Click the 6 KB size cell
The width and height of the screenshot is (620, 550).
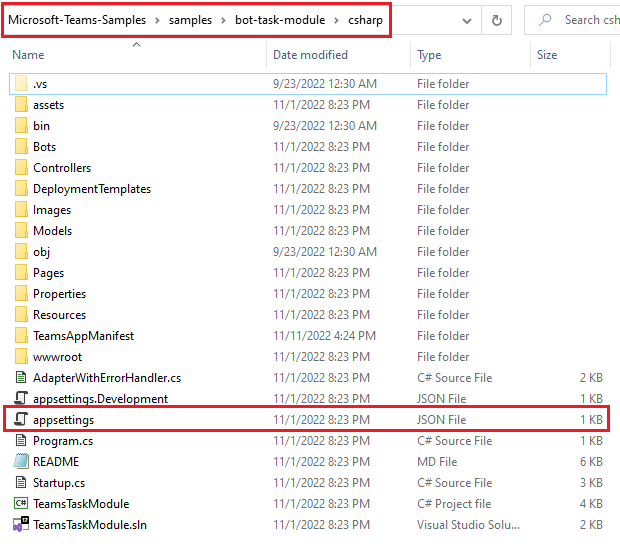[x=591, y=461]
